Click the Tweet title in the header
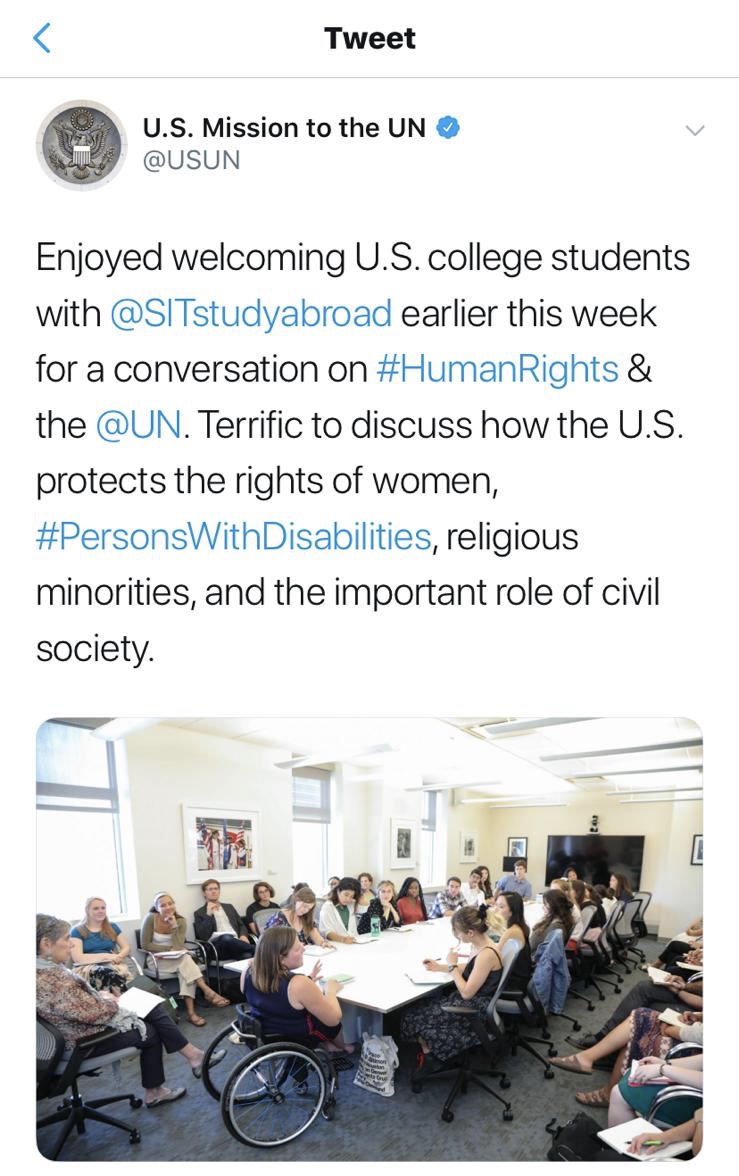Screen dimensions: 739x1176 point(369,38)
